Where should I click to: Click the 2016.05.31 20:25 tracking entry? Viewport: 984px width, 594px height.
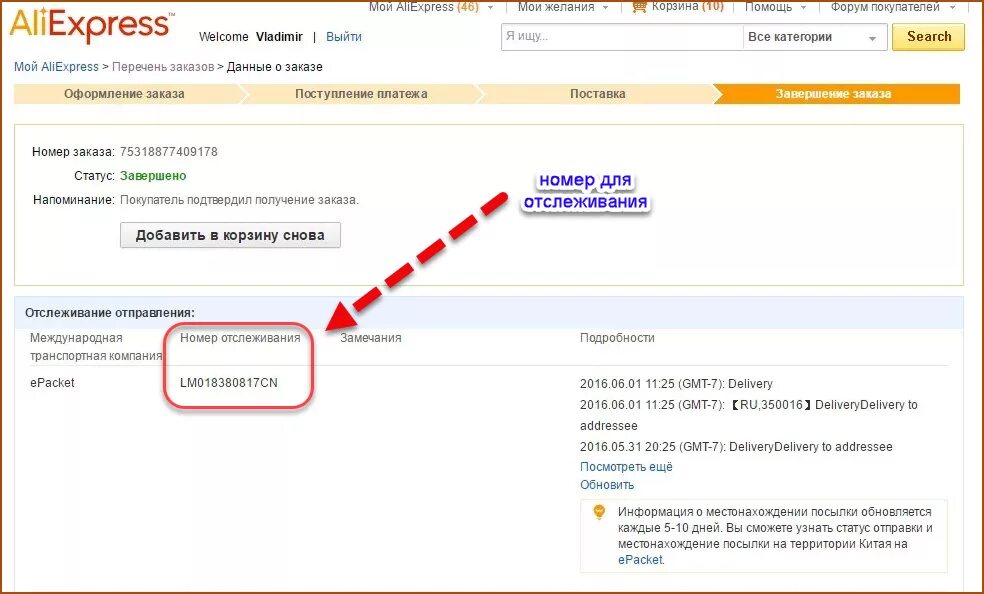[736, 447]
